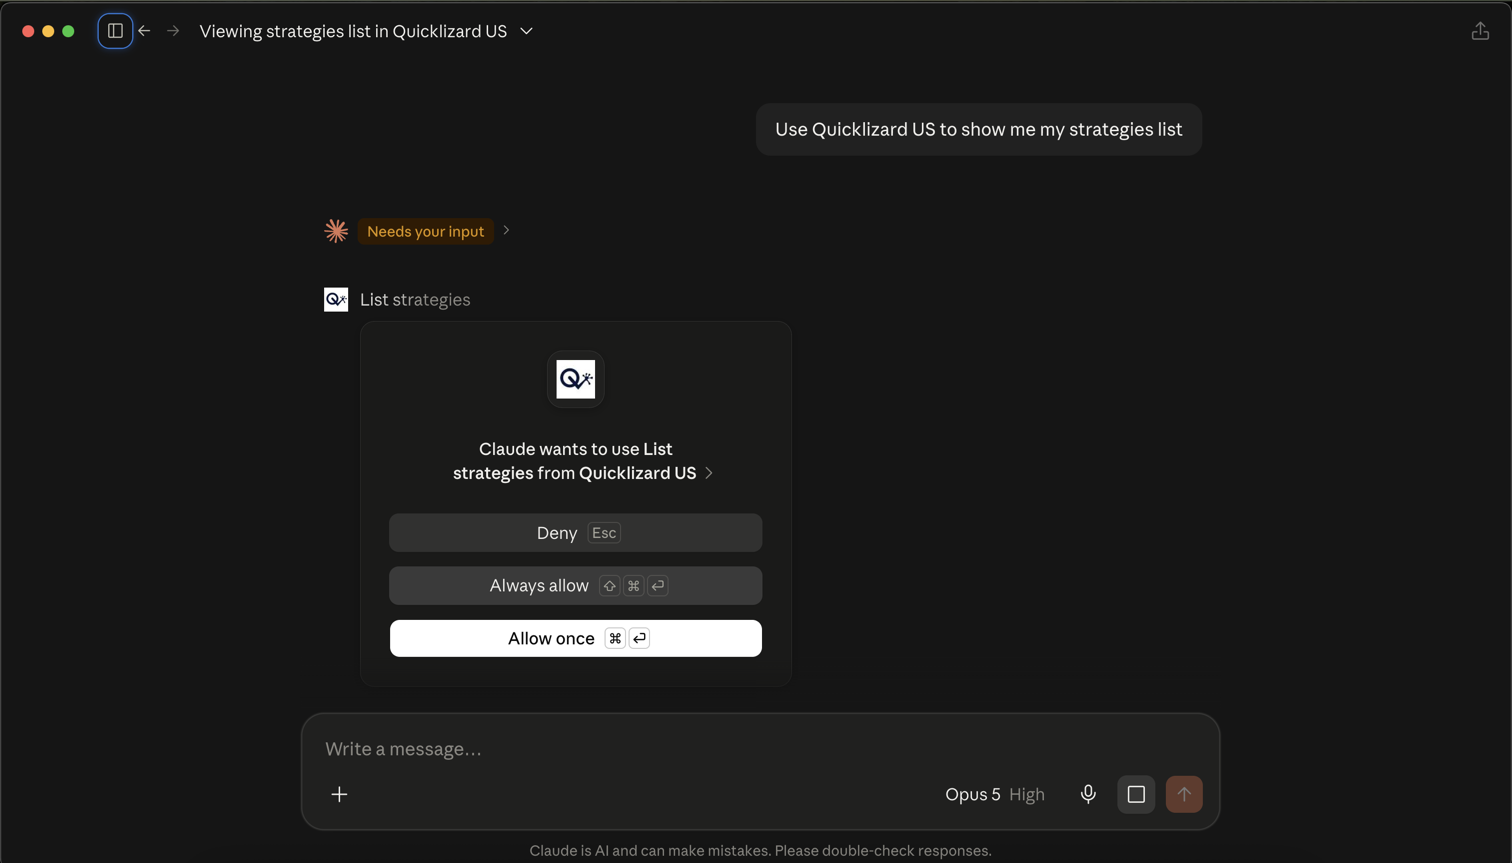Go forward with the right arrow
1512x863 pixels.
pos(173,31)
